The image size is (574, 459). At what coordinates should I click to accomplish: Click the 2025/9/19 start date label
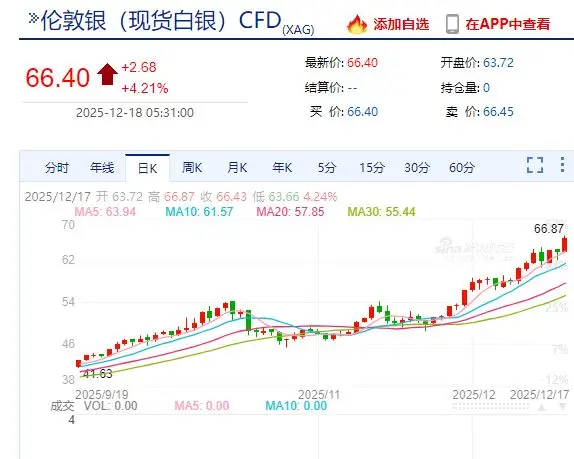click(102, 395)
